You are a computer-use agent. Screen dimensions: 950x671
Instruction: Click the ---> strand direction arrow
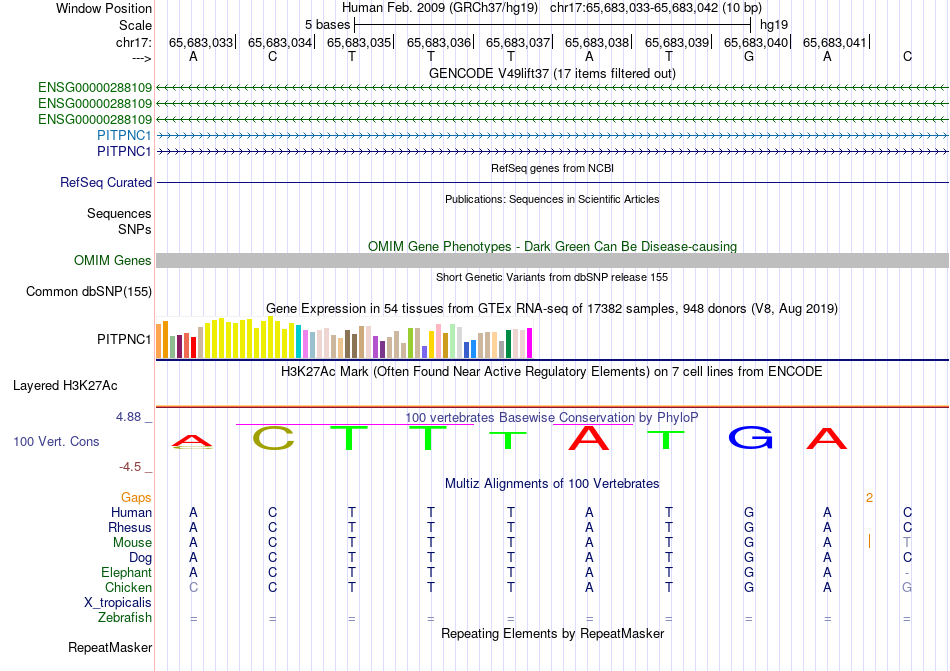click(x=142, y=58)
